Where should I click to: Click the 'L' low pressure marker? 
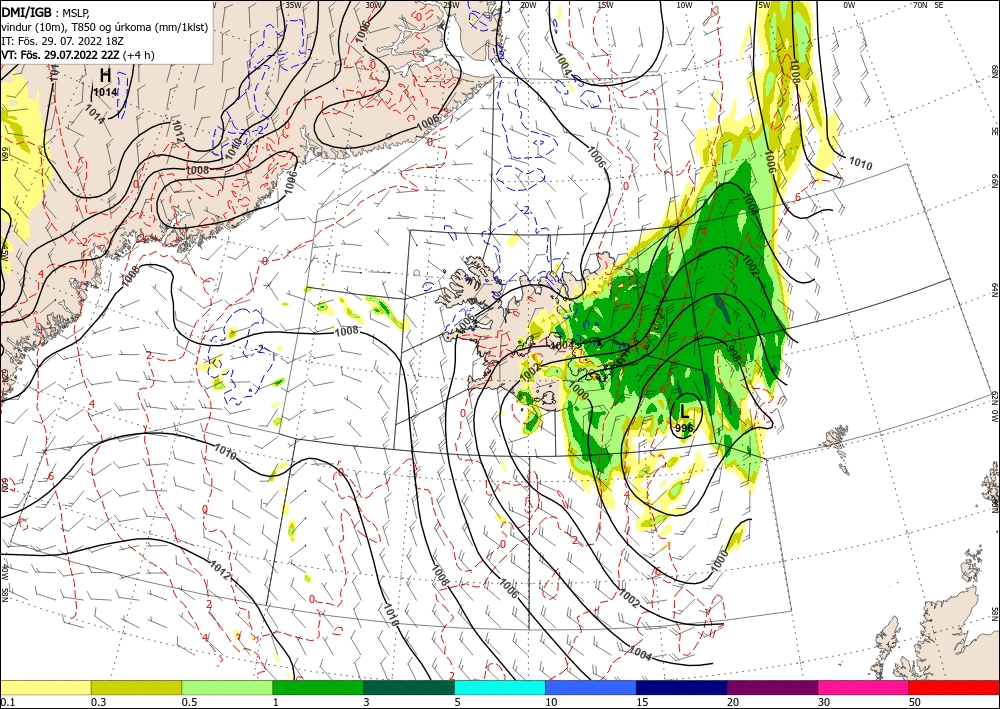coord(684,411)
